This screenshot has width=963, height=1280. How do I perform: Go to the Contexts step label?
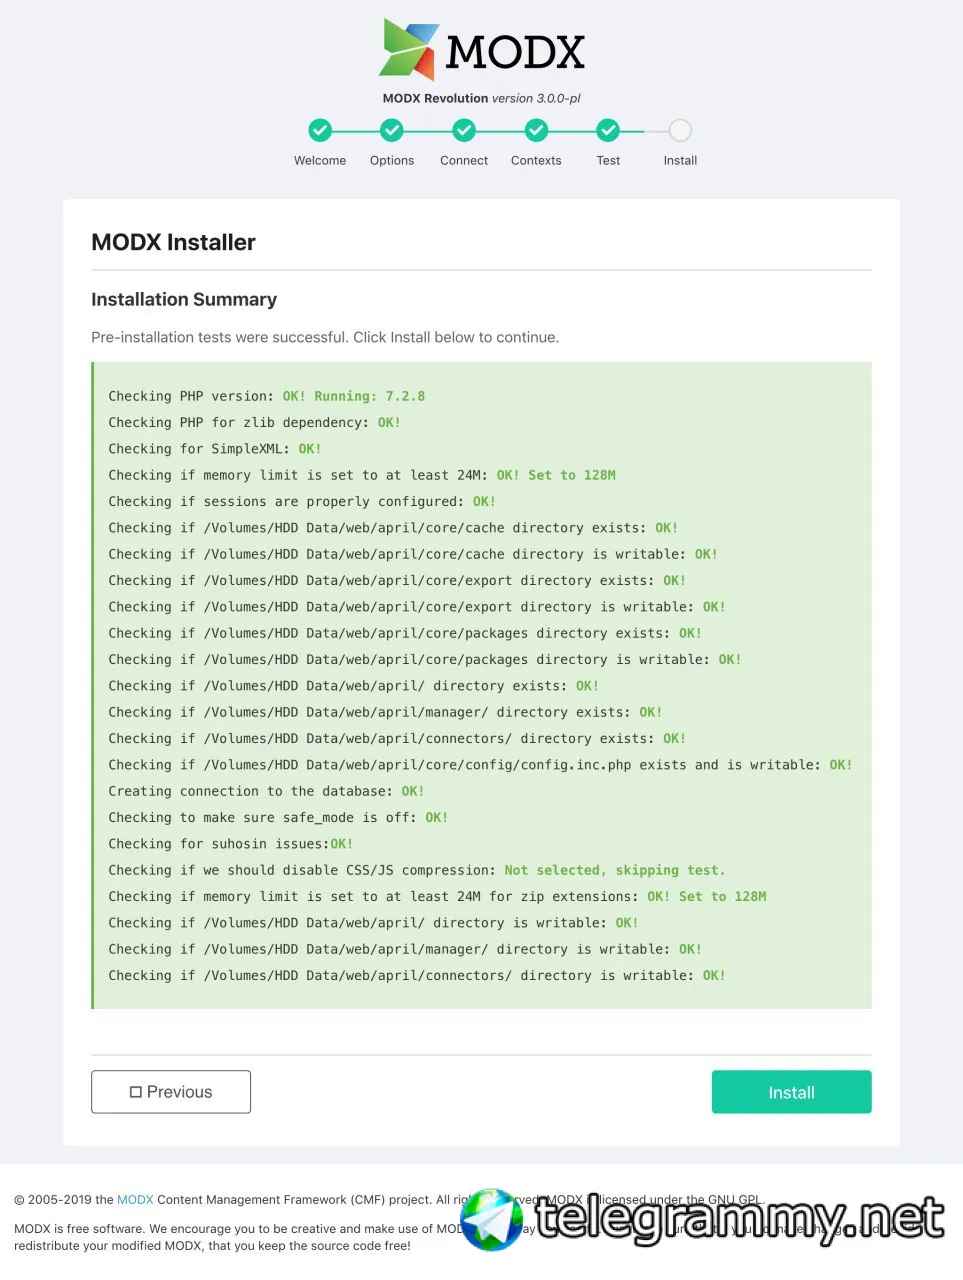coord(536,160)
